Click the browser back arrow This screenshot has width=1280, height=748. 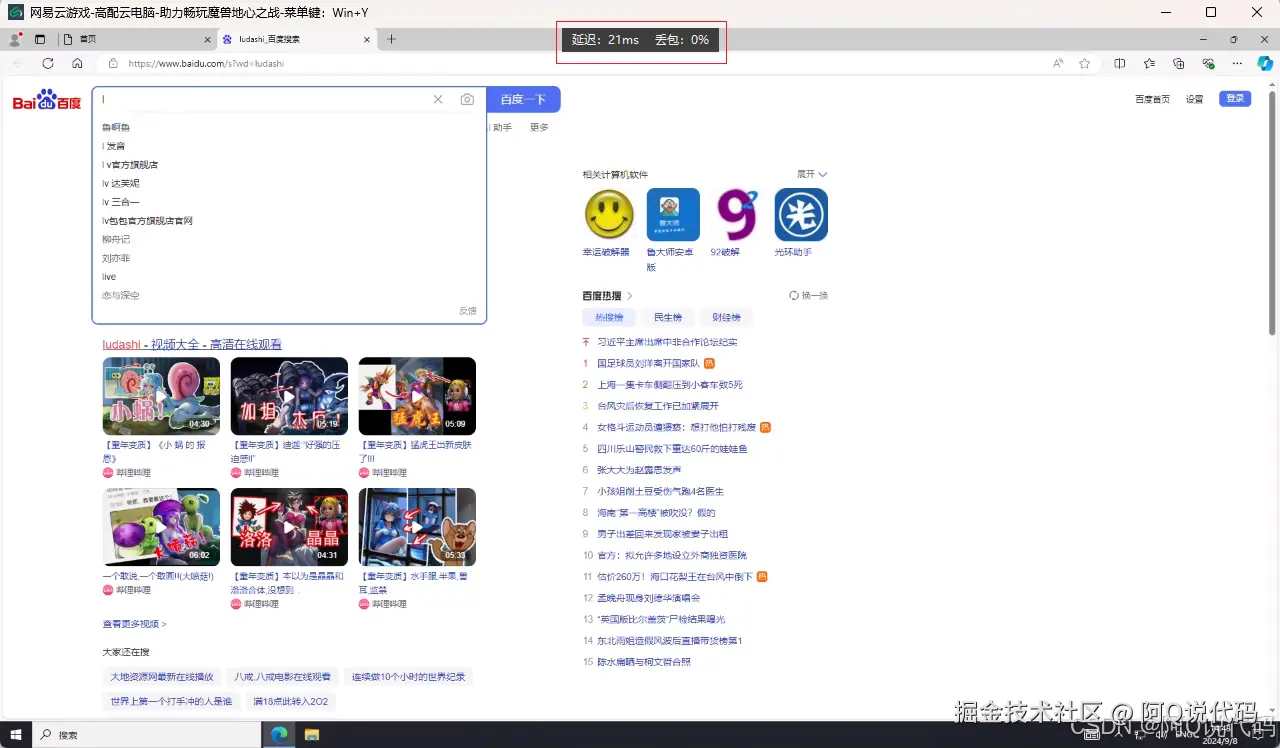[x=17, y=63]
